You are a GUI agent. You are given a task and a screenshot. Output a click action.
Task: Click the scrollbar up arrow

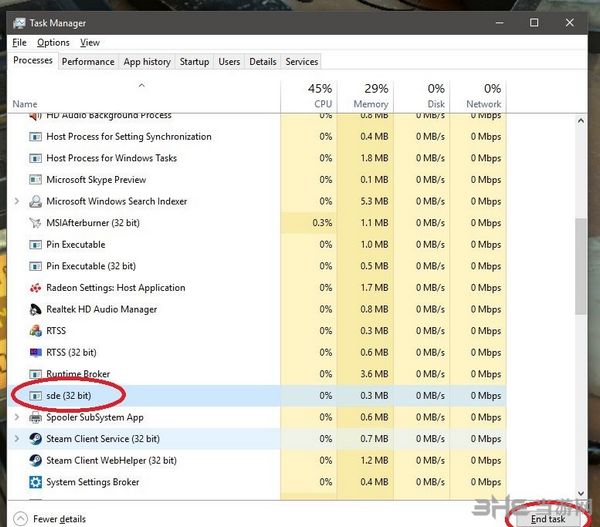(x=581, y=121)
